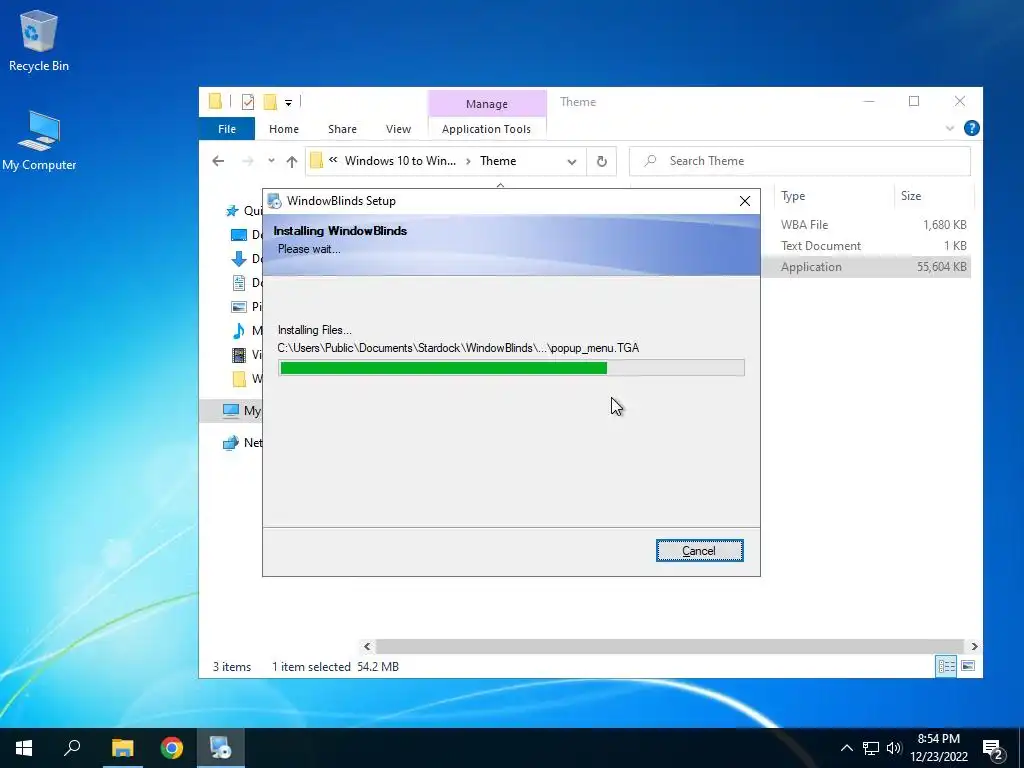This screenshot has width=1024, height=768.
Task: Maximize the Theme Explorer window
Action: pyautogui.click(x=914, y=101)
